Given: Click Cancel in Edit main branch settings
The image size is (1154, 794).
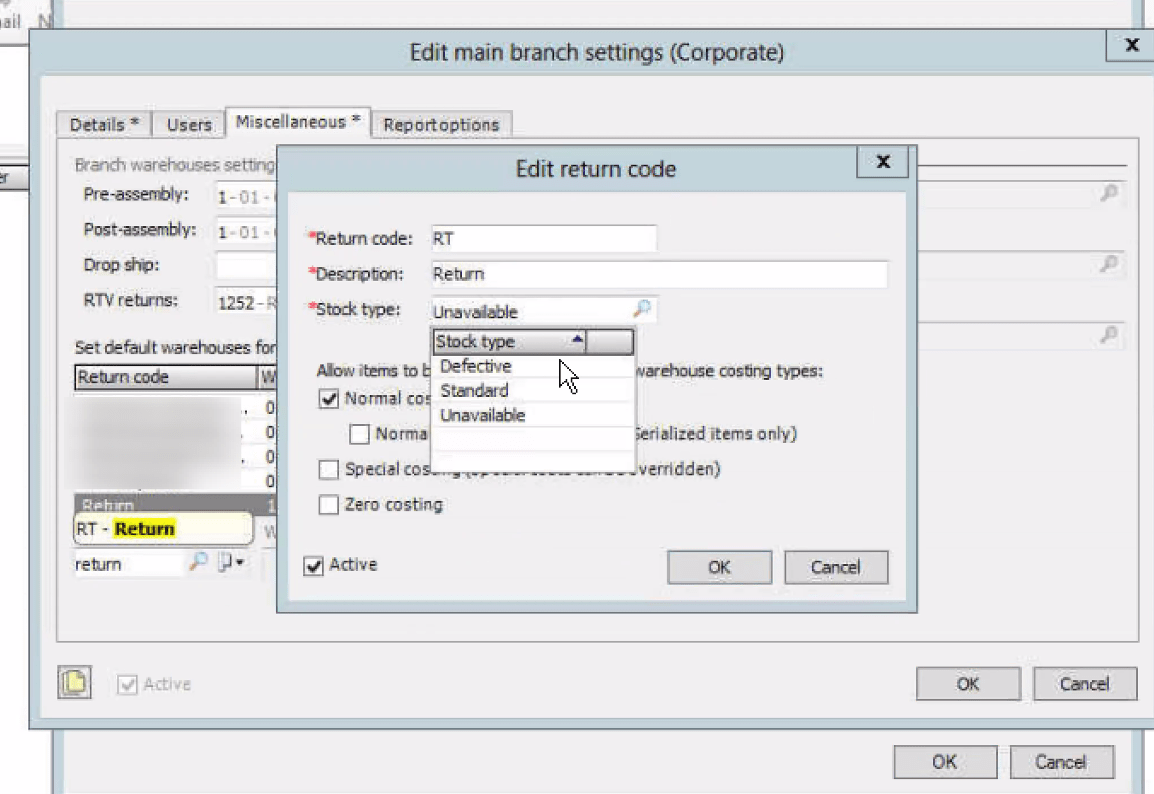Looking at the screenshot, I should (x=1084, y=684).
